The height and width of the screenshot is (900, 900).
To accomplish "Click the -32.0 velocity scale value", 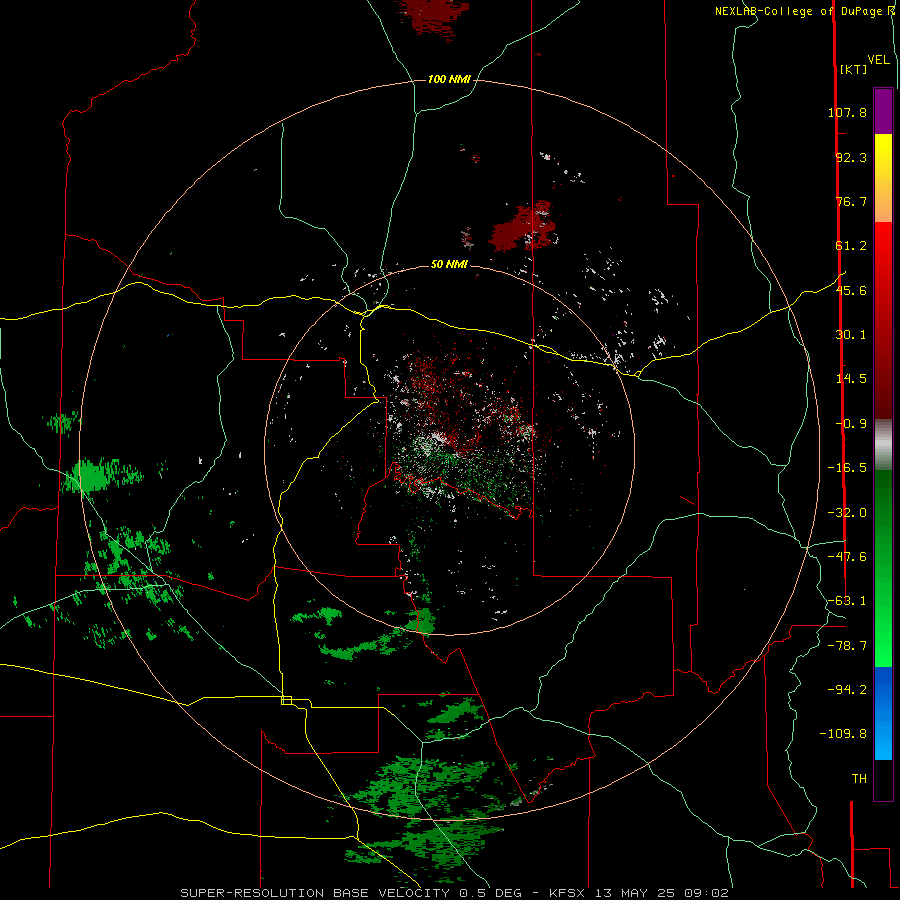I will (x=847, y=513).
